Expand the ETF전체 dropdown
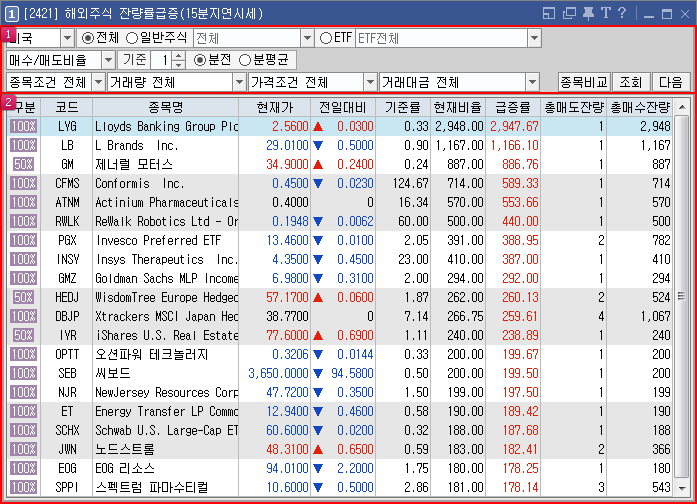 (535, 39)
